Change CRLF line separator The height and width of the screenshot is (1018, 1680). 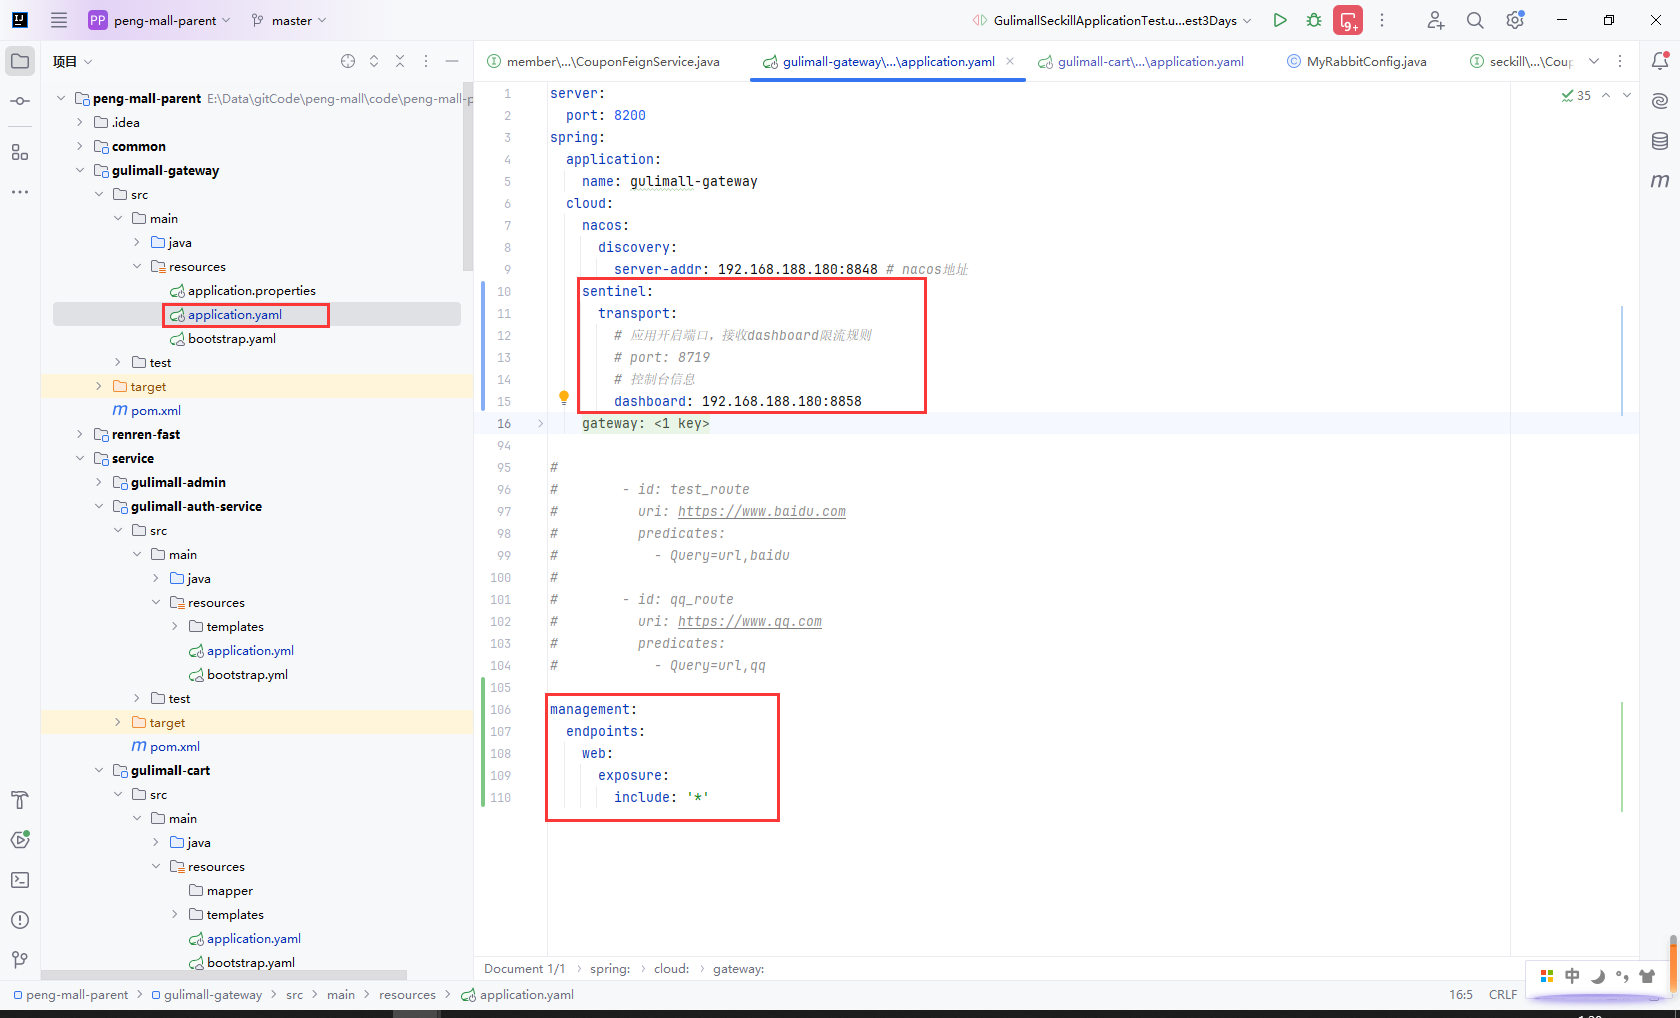click(1503, 995)
